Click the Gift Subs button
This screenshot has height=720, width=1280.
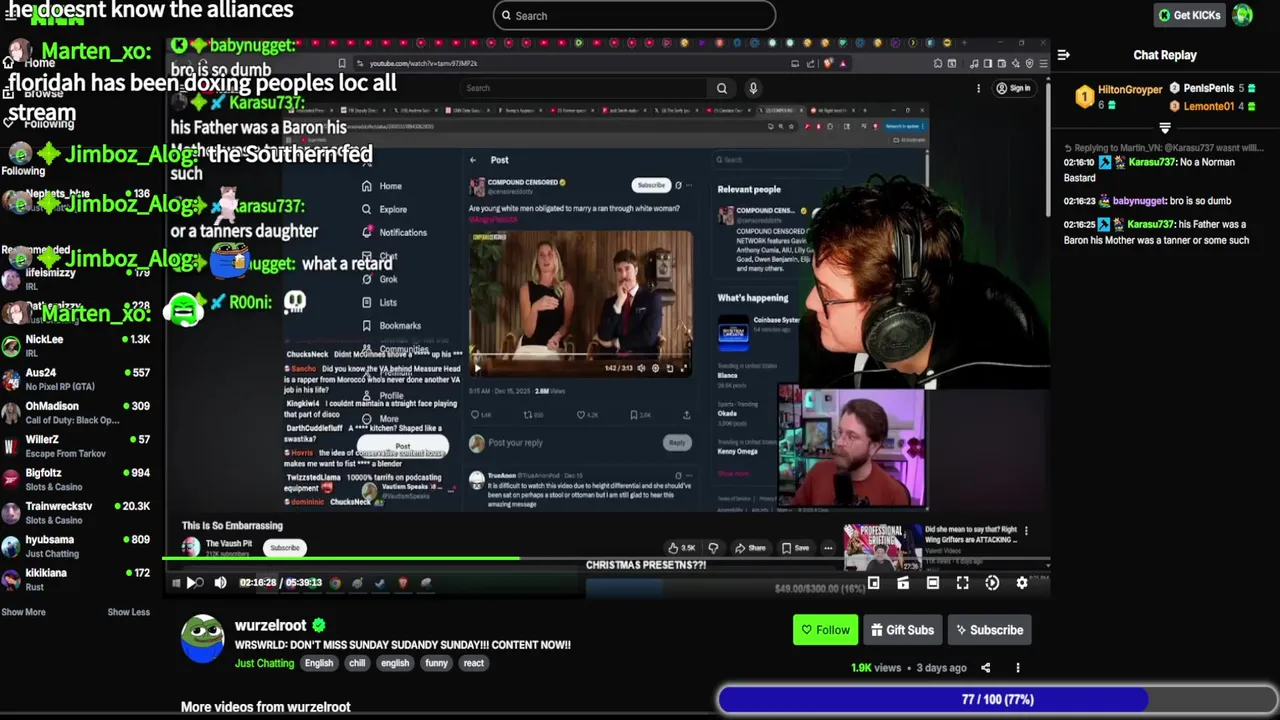point(902,630)
